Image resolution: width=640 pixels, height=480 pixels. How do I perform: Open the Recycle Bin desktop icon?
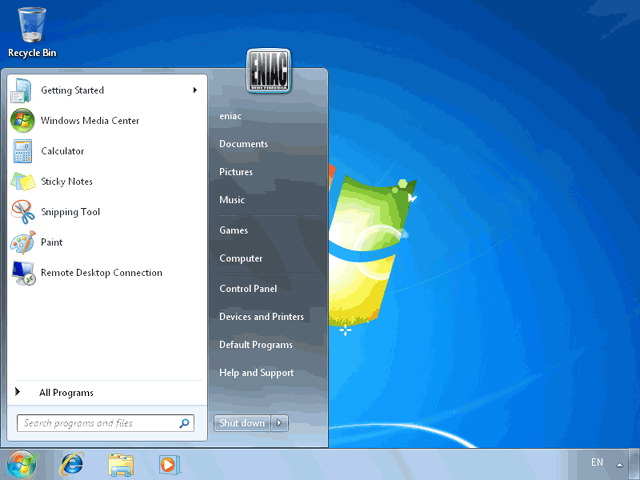pos(31,25)
